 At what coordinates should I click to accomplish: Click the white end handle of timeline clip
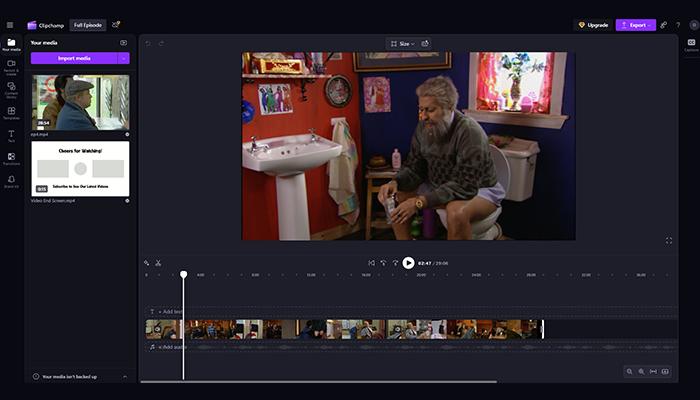pyautogui.click(x=543, y=329)
